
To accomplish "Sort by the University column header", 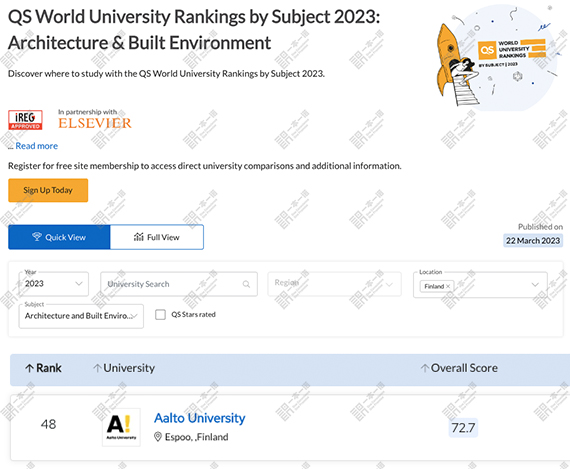I will (124, 368).
